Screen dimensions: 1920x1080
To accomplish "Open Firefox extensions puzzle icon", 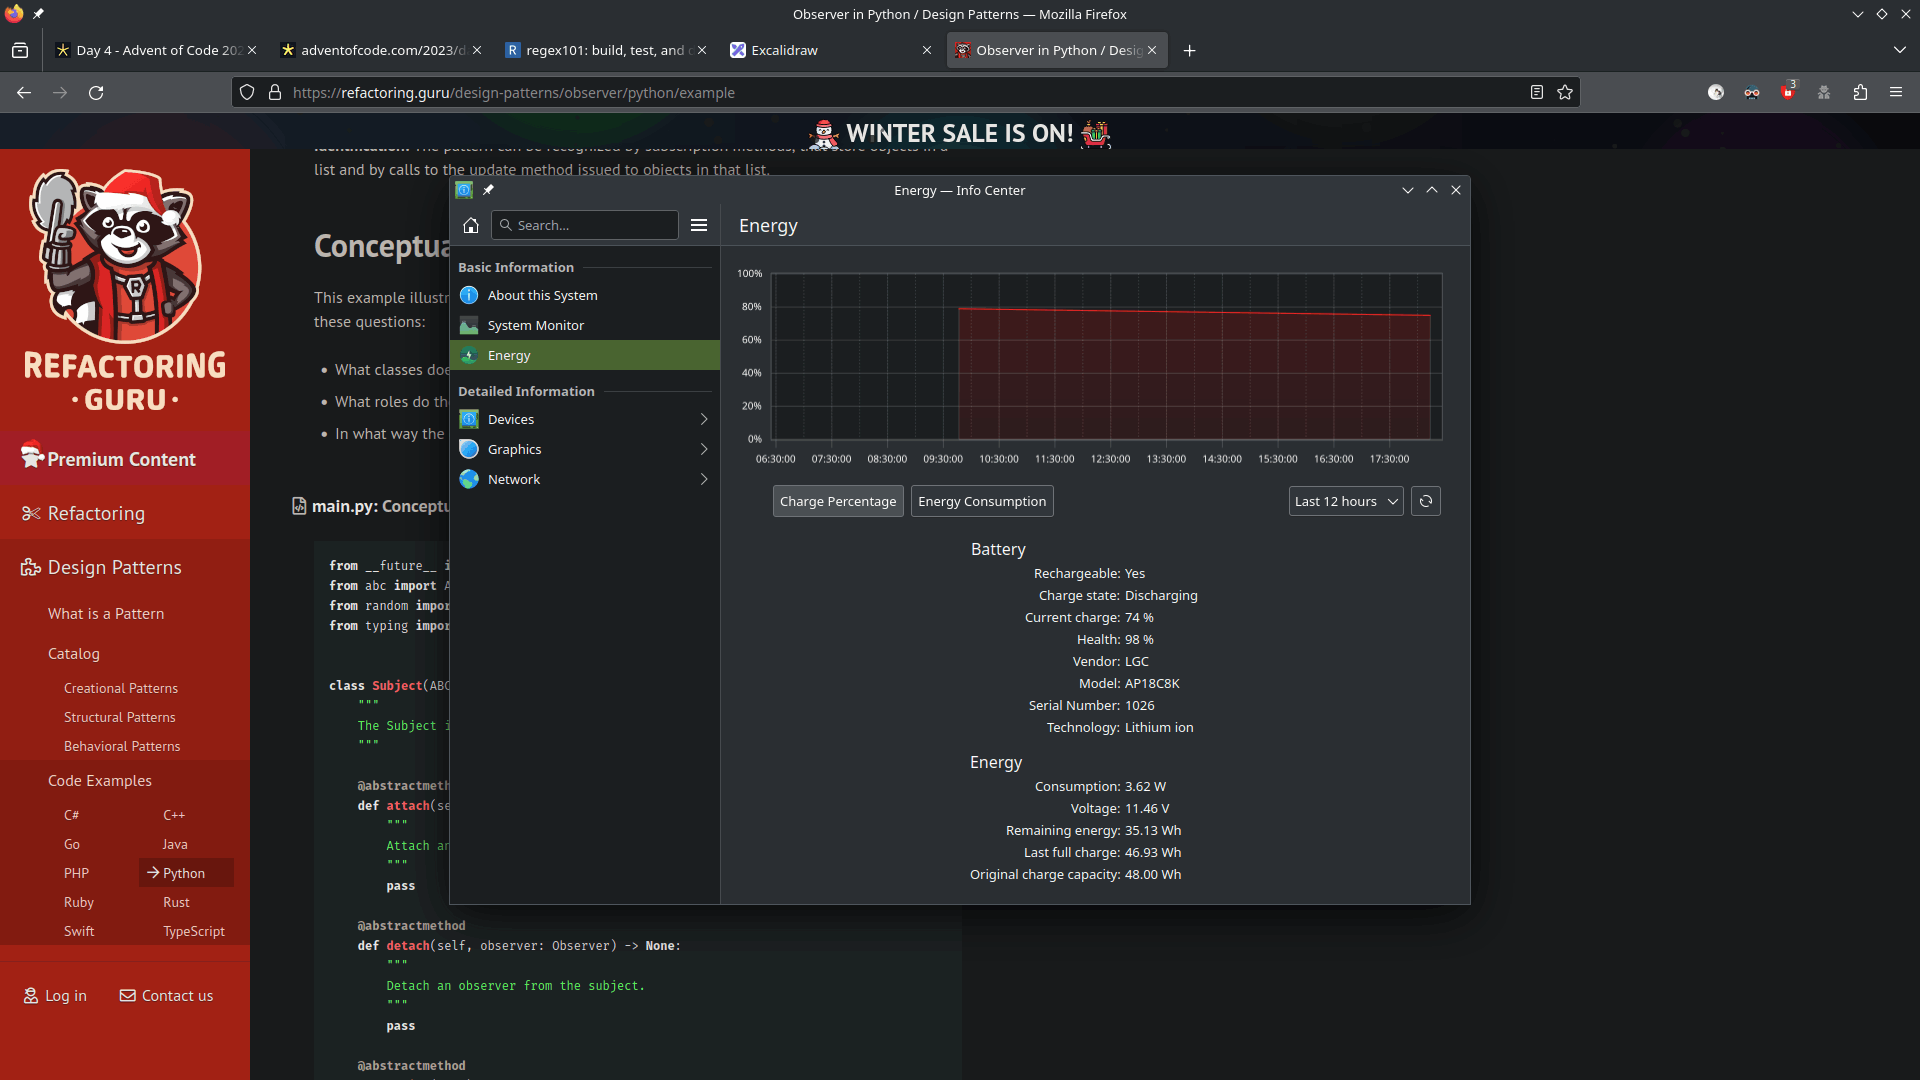I will coord(1860,92).
